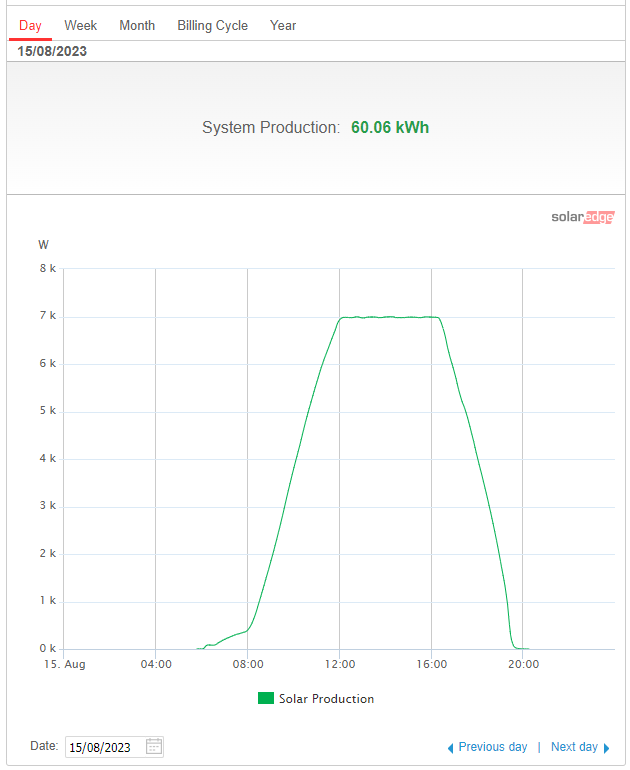Go to Next day
The width and height of the screenshot is (630, 770).
click(574, 747)
